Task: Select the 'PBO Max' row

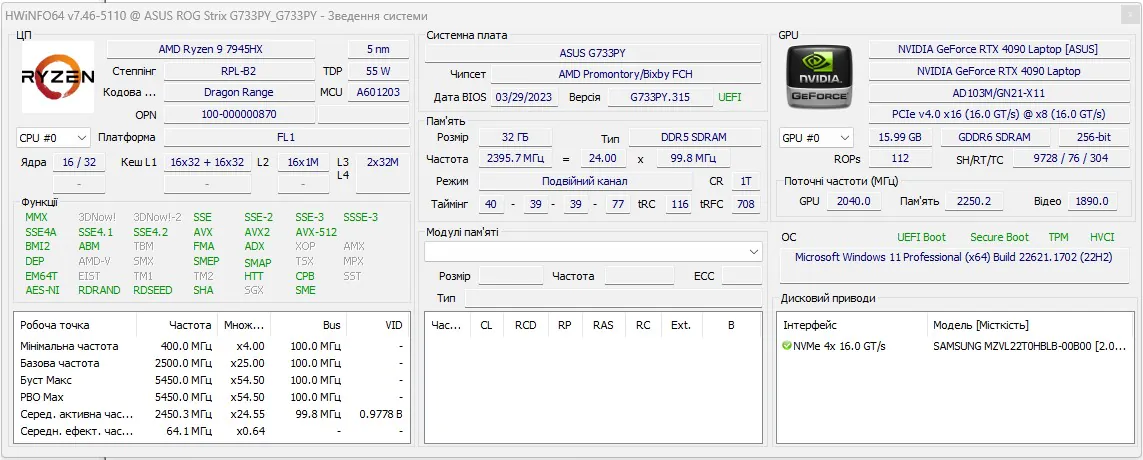Action: point(211,397)
